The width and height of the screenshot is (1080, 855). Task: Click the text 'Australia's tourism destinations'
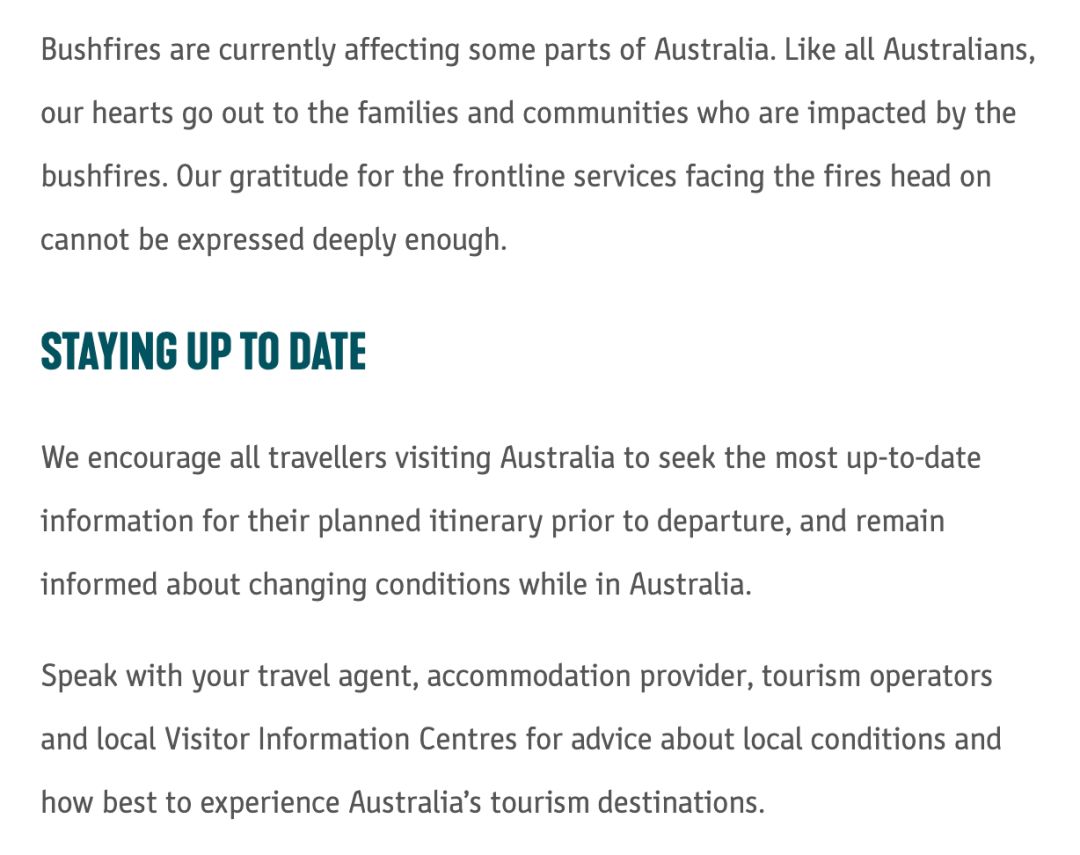(x=555, y=803)
